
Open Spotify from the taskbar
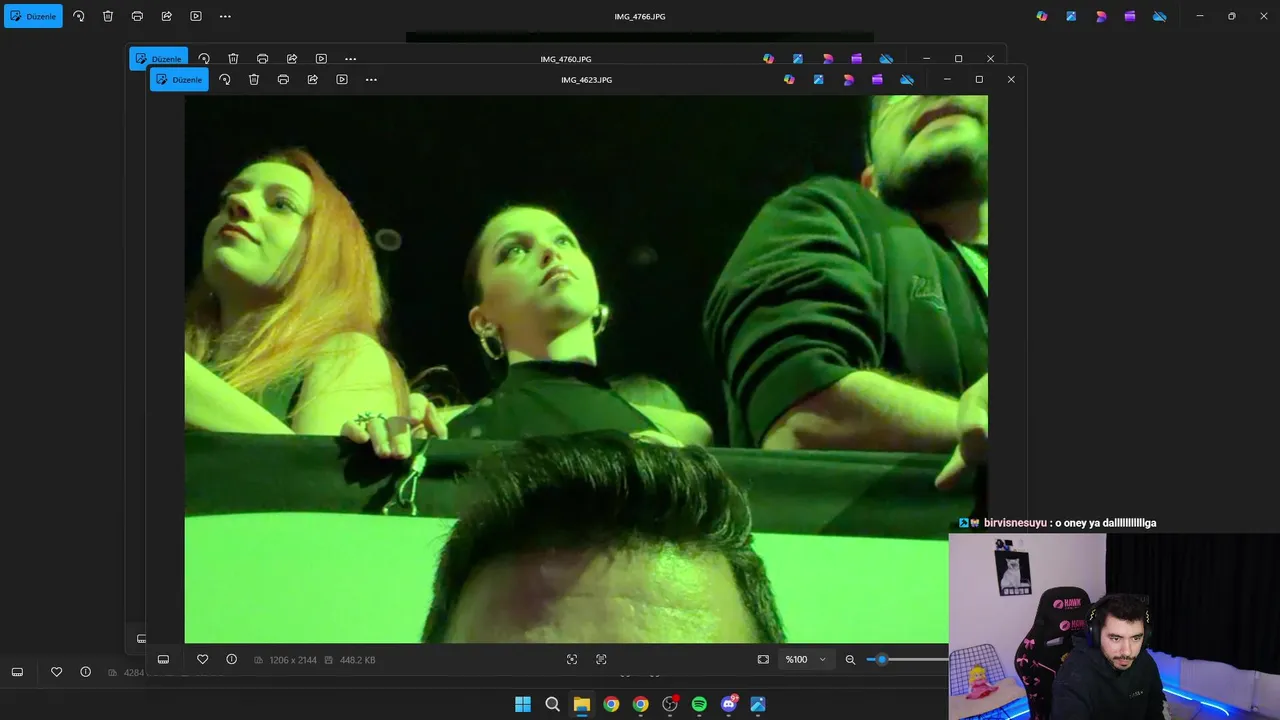pos(699,704)
